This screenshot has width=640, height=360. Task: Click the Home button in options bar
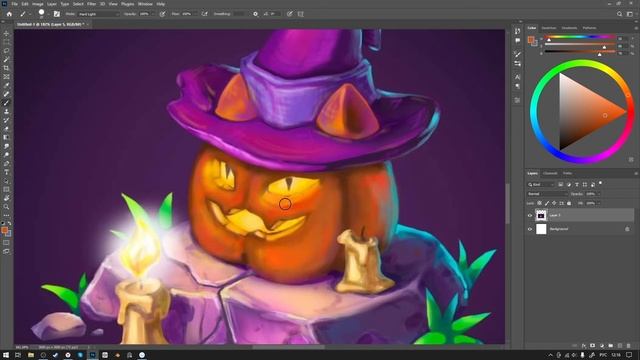[x=9, y=14]
